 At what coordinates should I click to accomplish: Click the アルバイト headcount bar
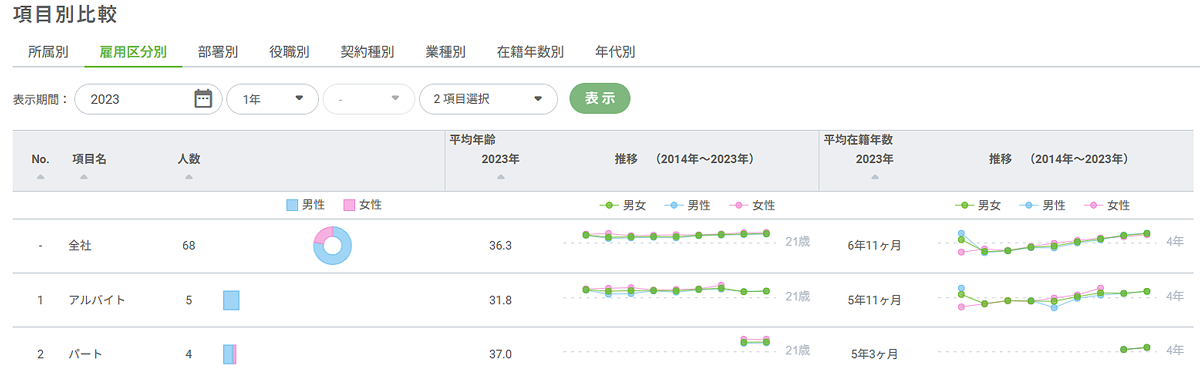pyautogui.click(x=231, y=300)
